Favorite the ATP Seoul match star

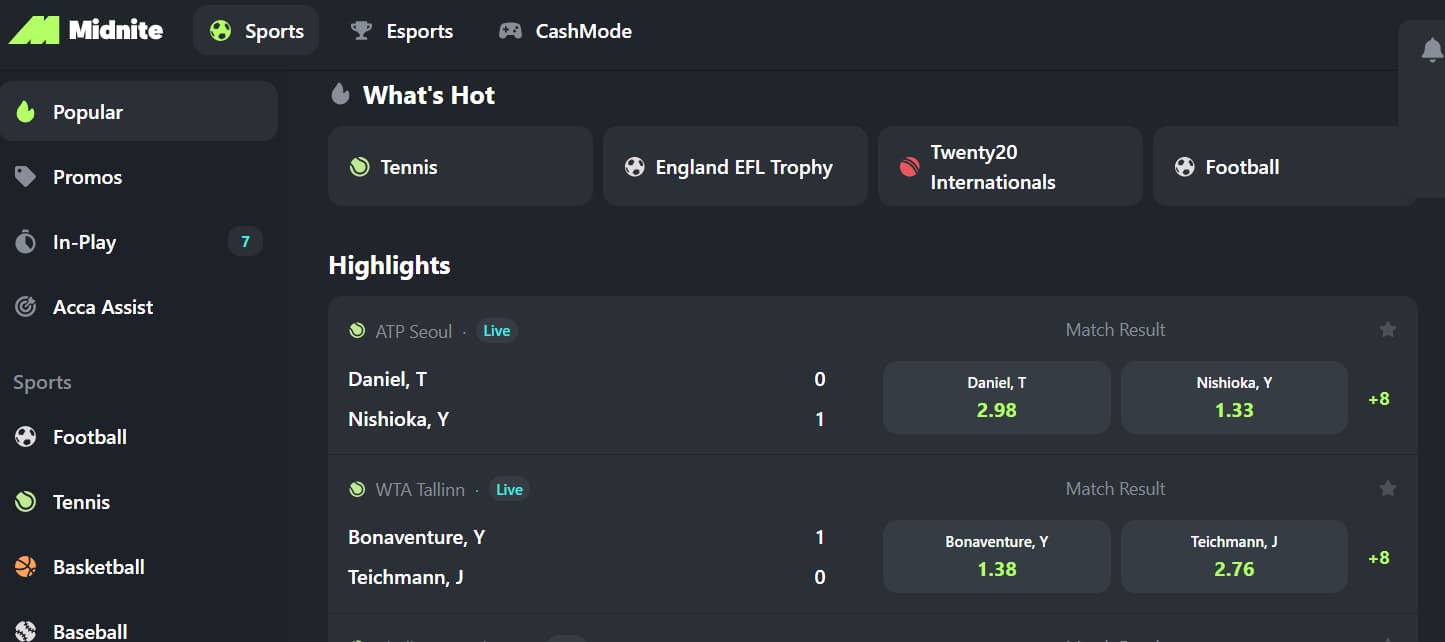(1387, 330)
